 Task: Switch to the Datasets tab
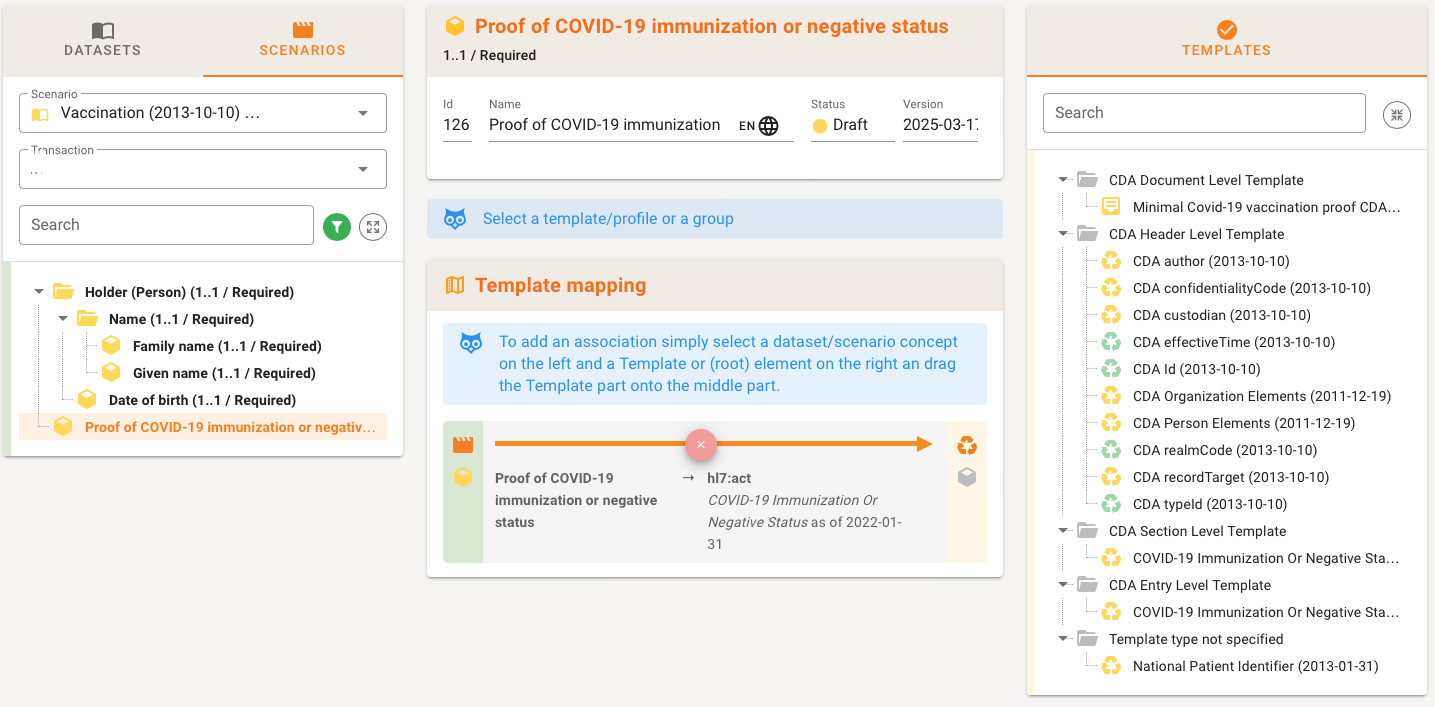102,40
